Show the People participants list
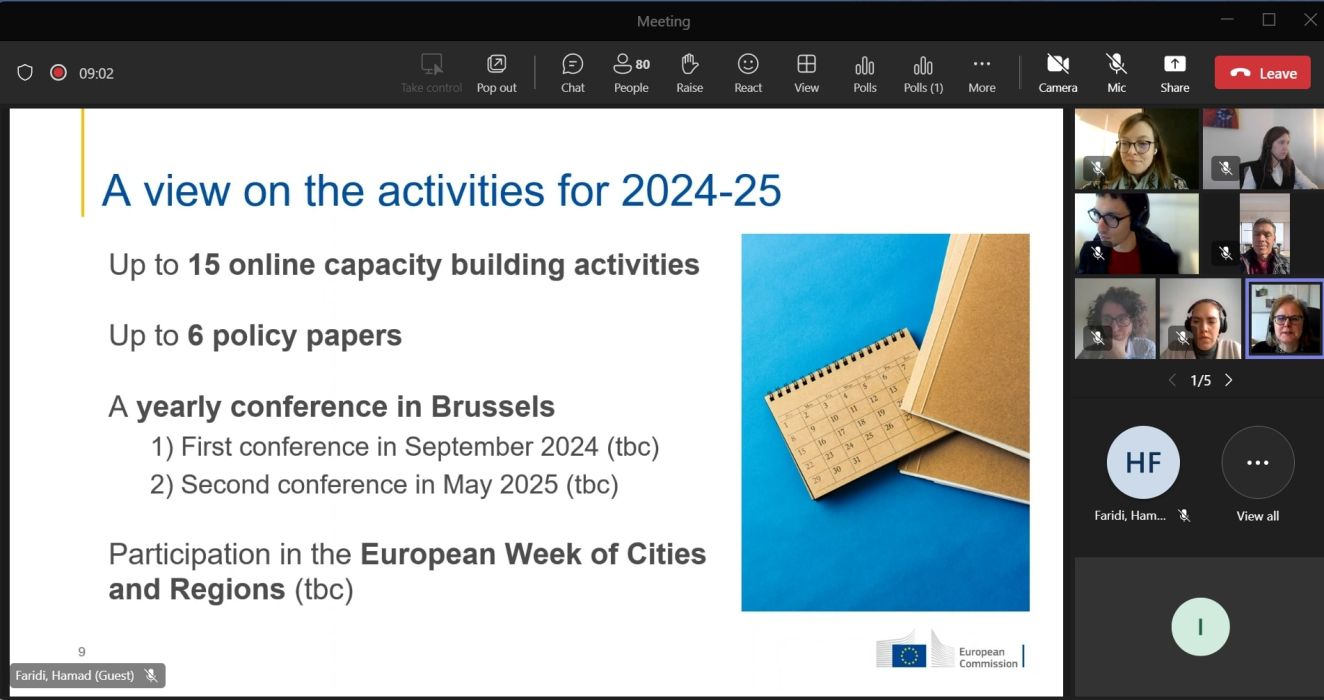 coord(631,73)
